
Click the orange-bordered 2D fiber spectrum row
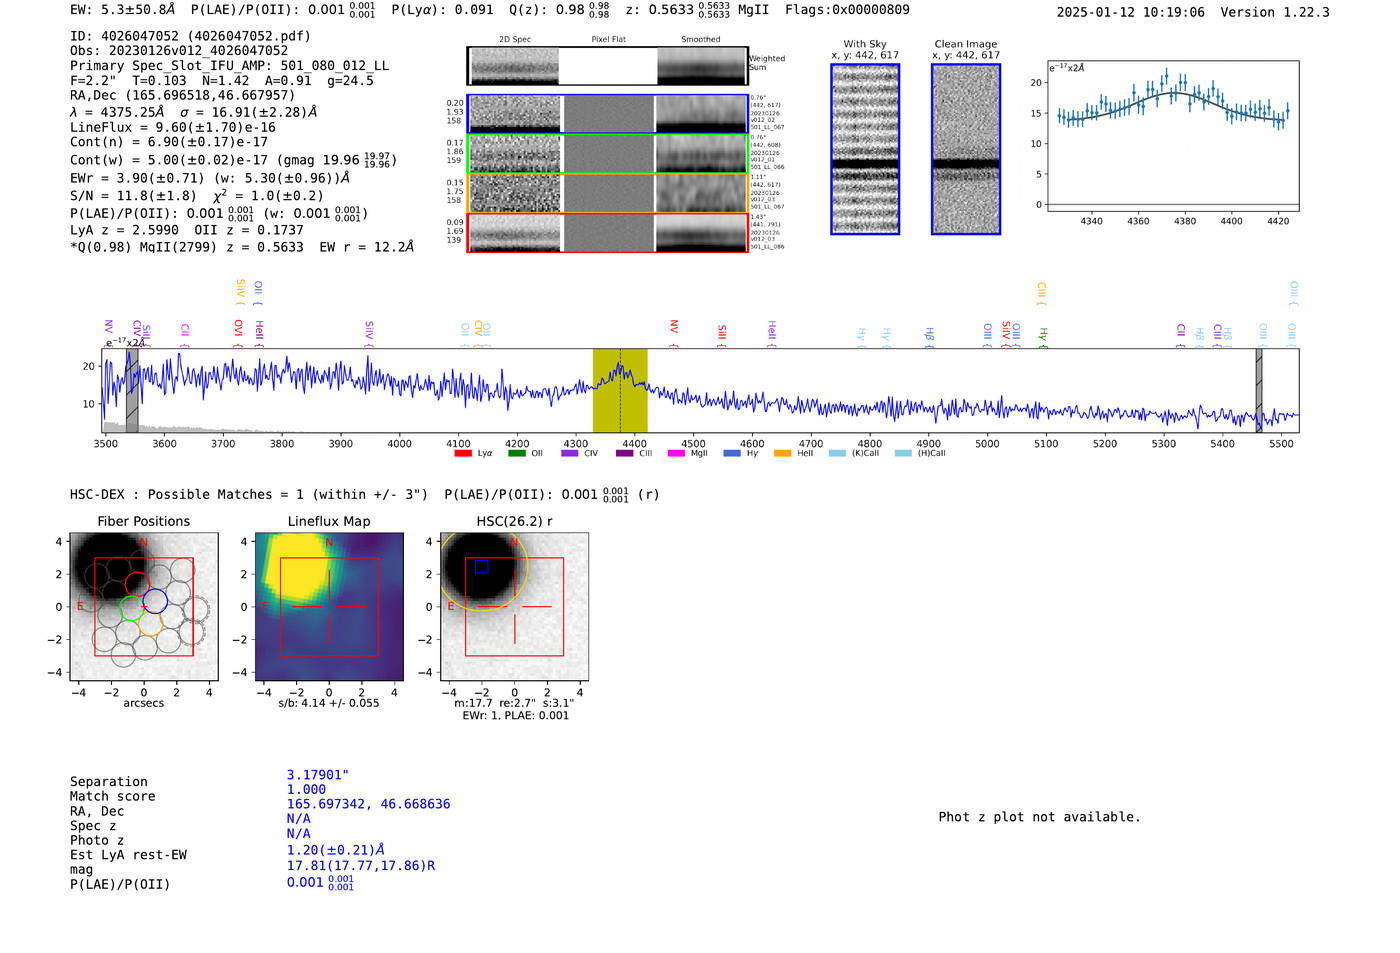607,193
